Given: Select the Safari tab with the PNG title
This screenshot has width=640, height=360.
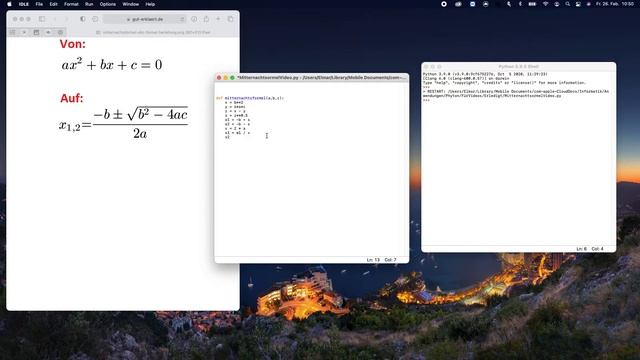Looking at the screenshot, I should (153, 32).
